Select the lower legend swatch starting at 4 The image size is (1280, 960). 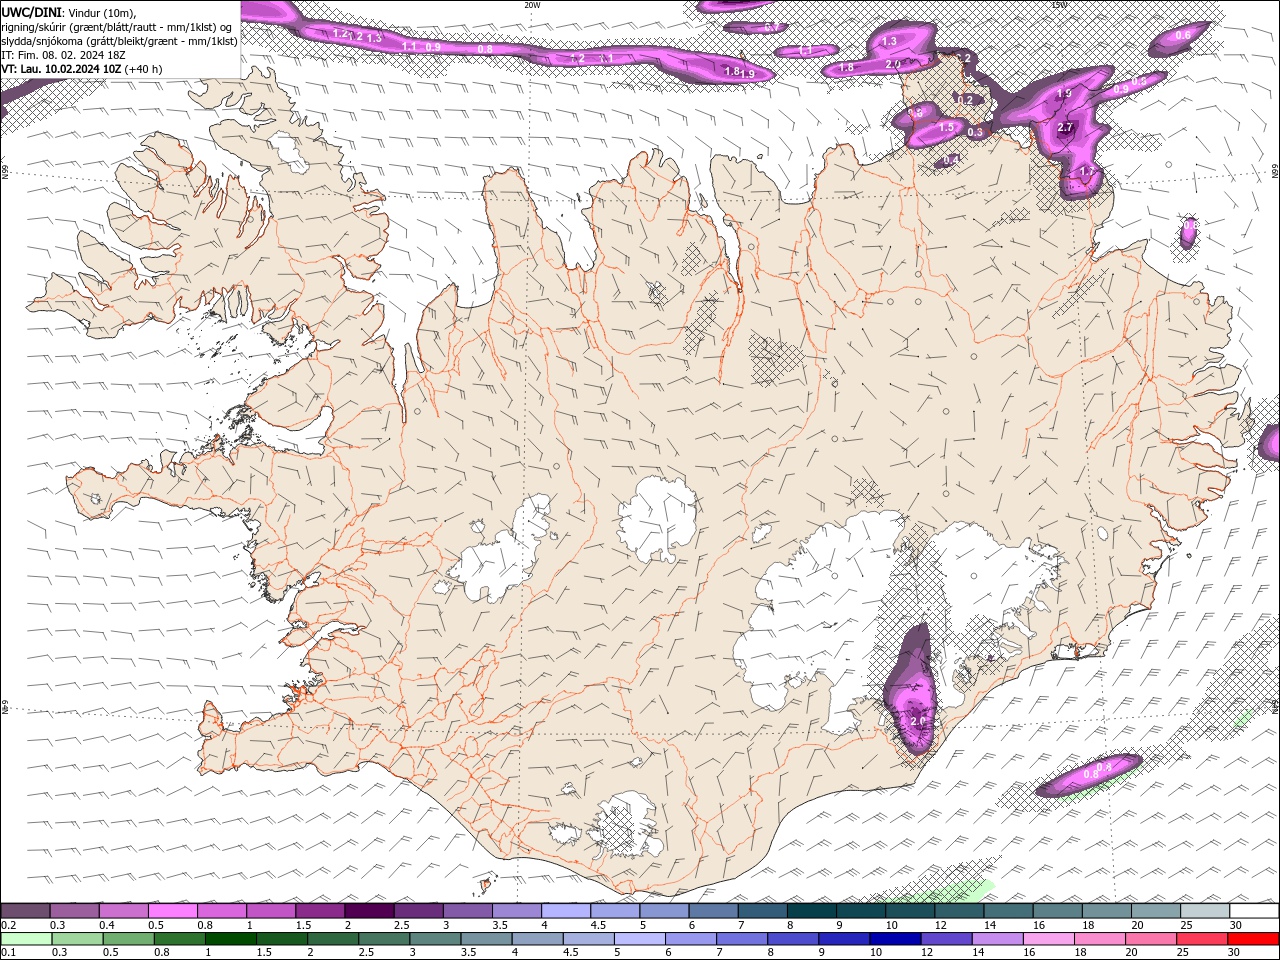tap(537, 939)
